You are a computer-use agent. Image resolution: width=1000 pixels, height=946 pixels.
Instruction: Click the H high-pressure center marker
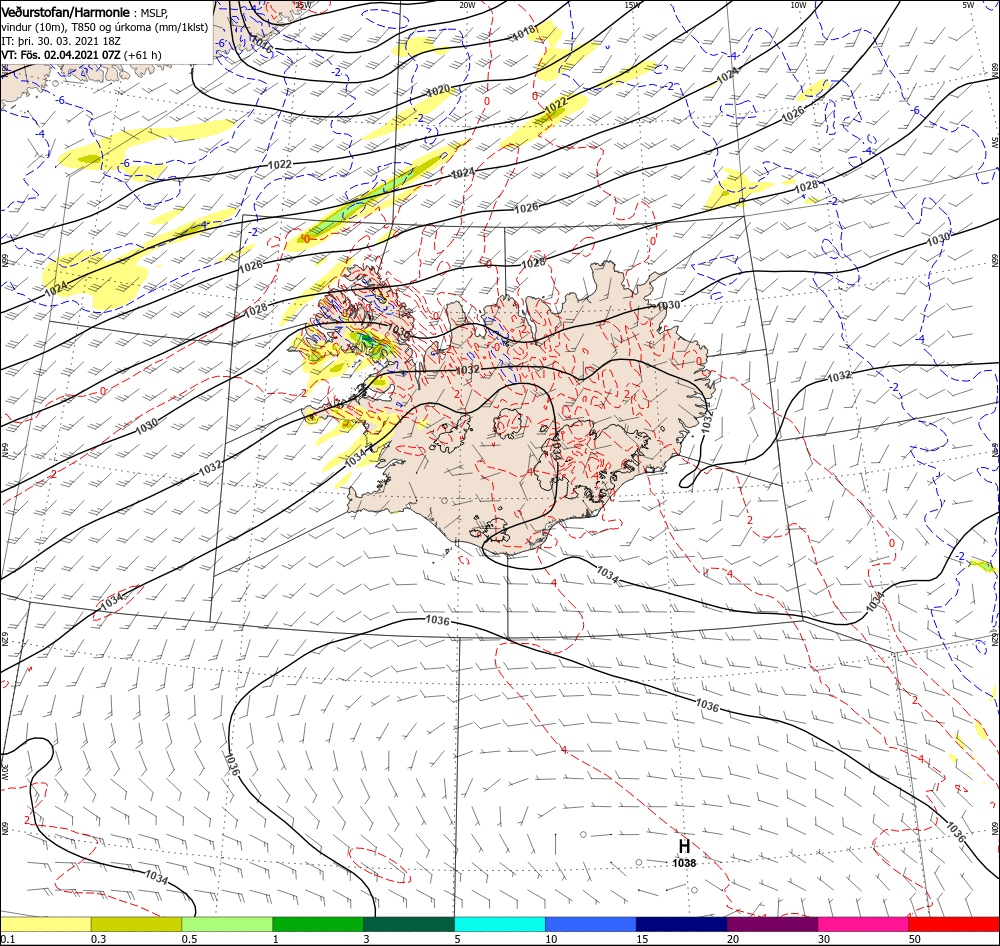click(684, 846)
